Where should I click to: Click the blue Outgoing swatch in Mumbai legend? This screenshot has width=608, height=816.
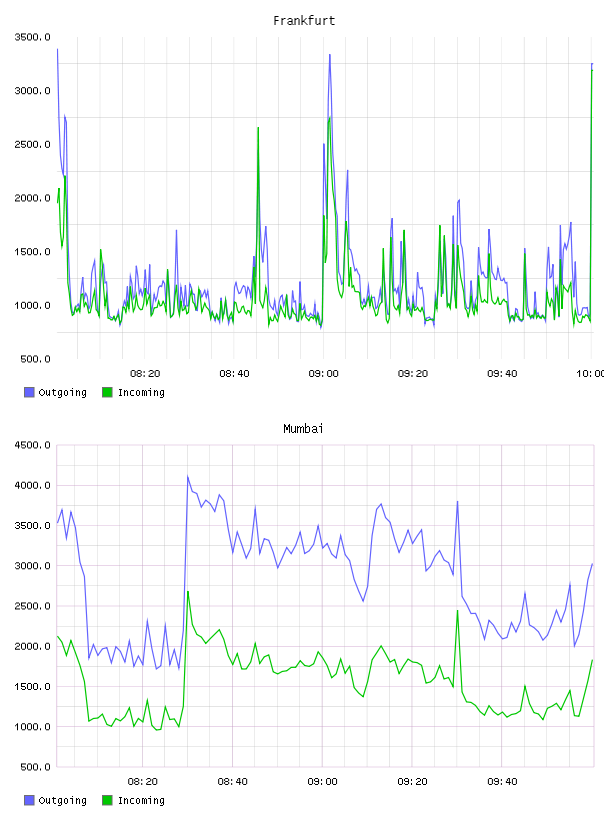pos(29,800)
